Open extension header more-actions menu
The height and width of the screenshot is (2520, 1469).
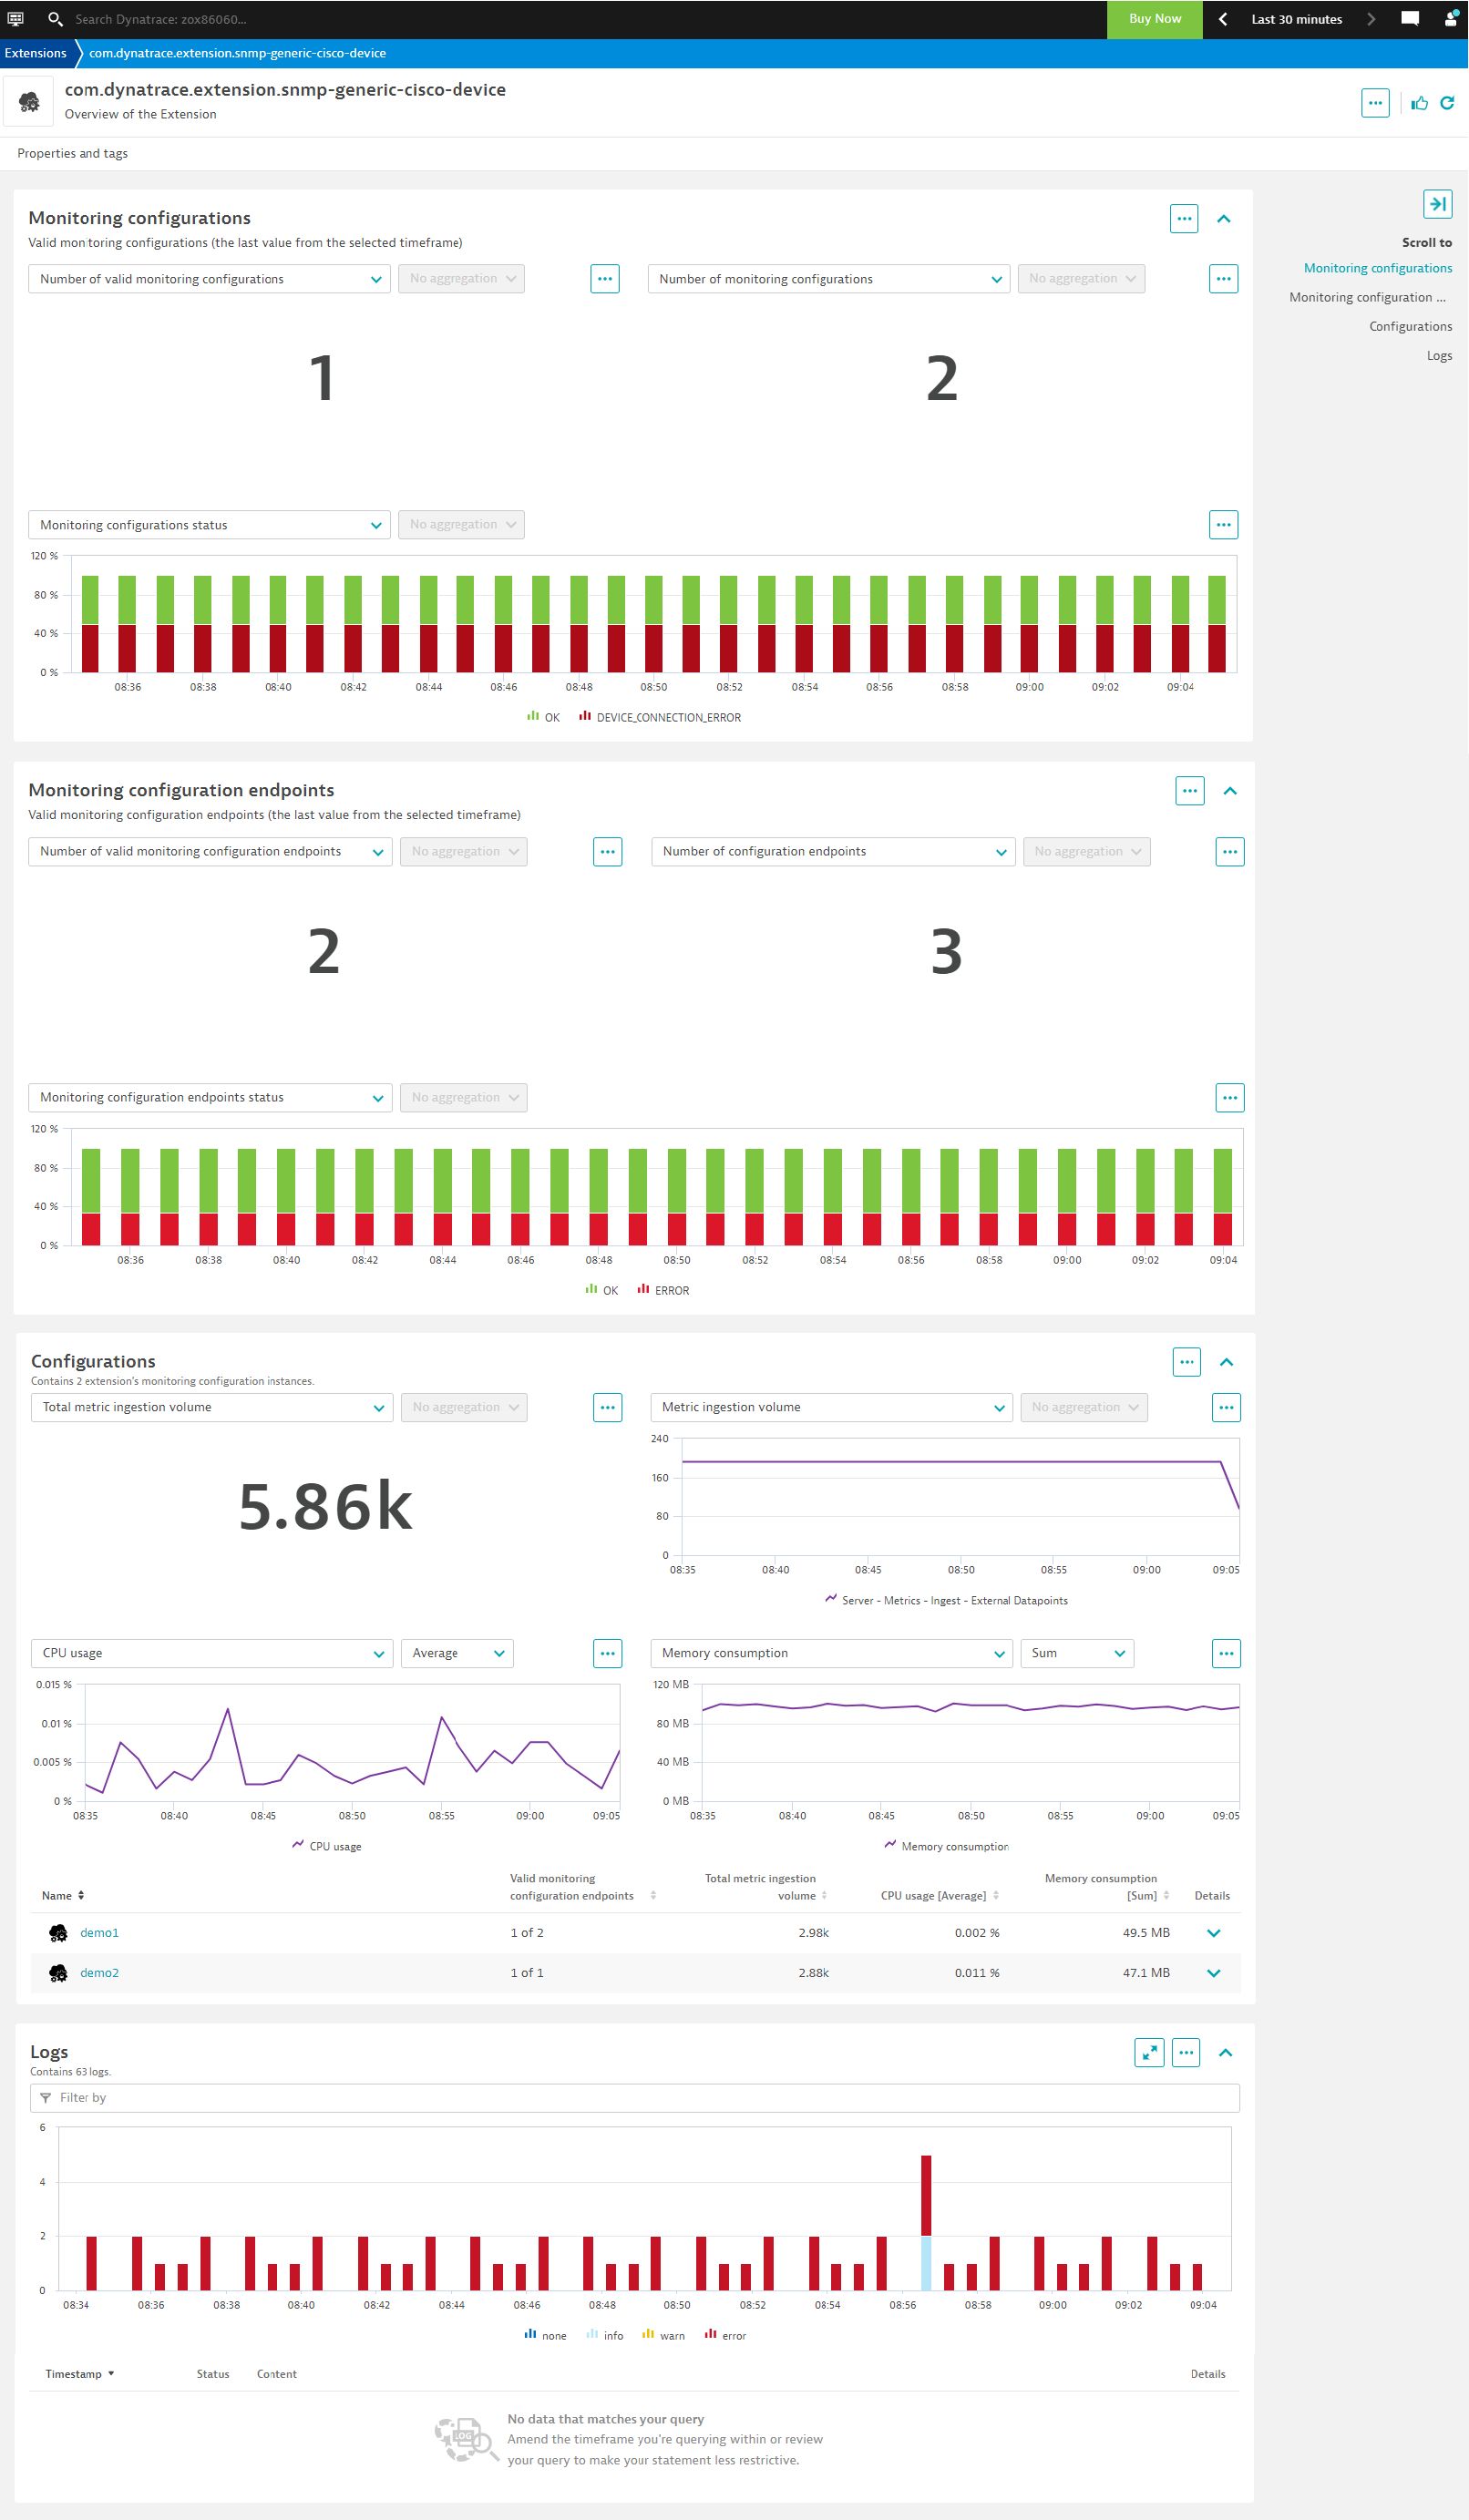(x=1375, y=103)
